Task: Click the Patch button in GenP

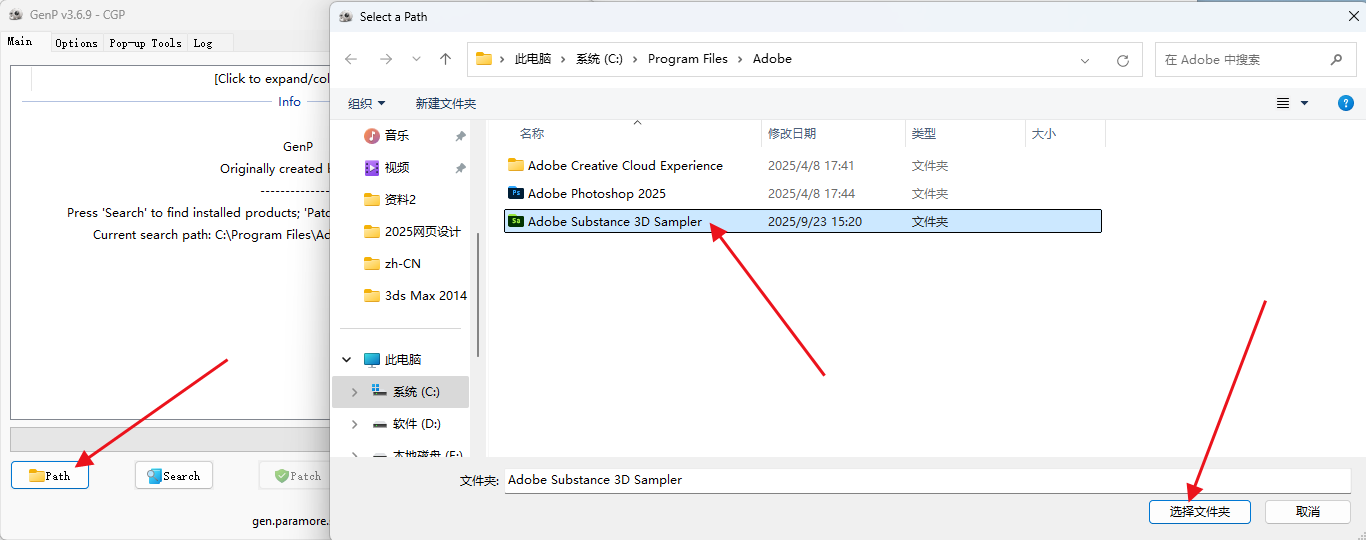Action: [x=297, y=475]
